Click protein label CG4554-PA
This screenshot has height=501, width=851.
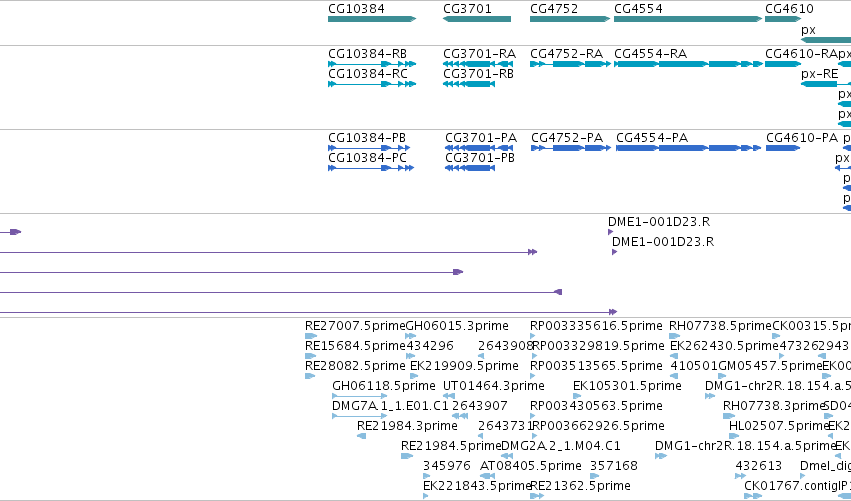pos(652,138)
